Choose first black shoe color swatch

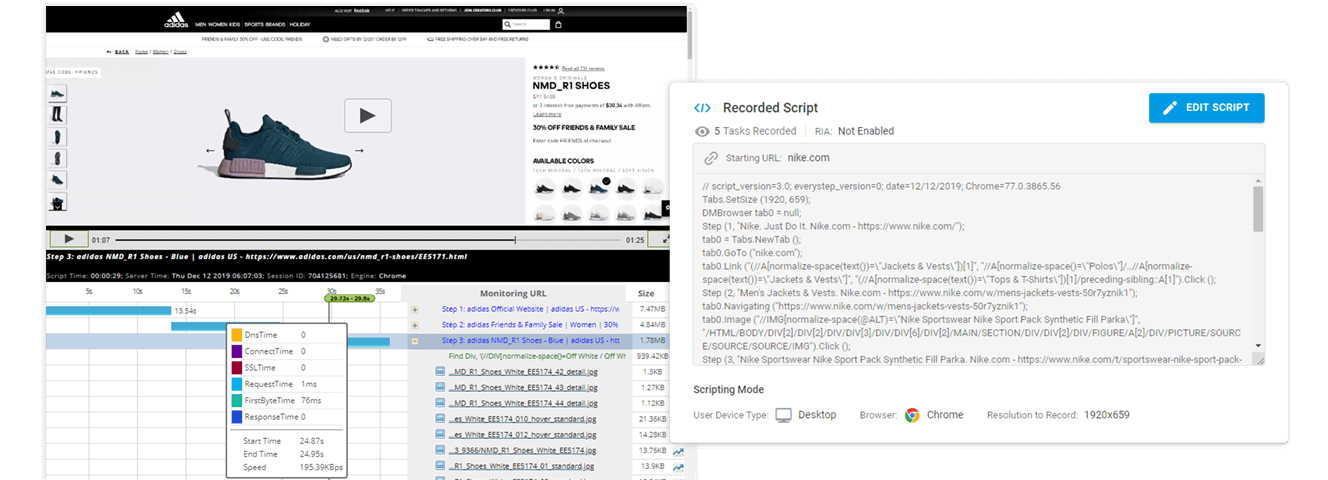[x=545, y=188]
